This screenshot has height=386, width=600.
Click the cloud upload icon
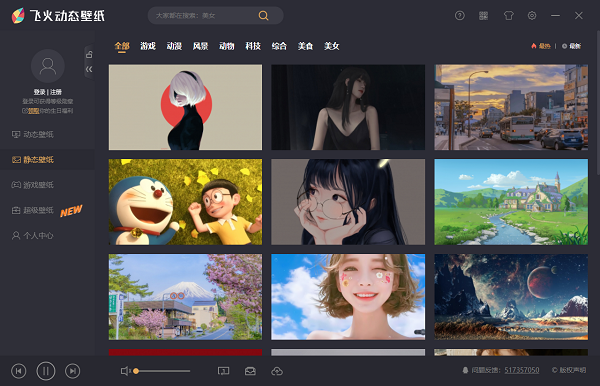tap(277, 371)
